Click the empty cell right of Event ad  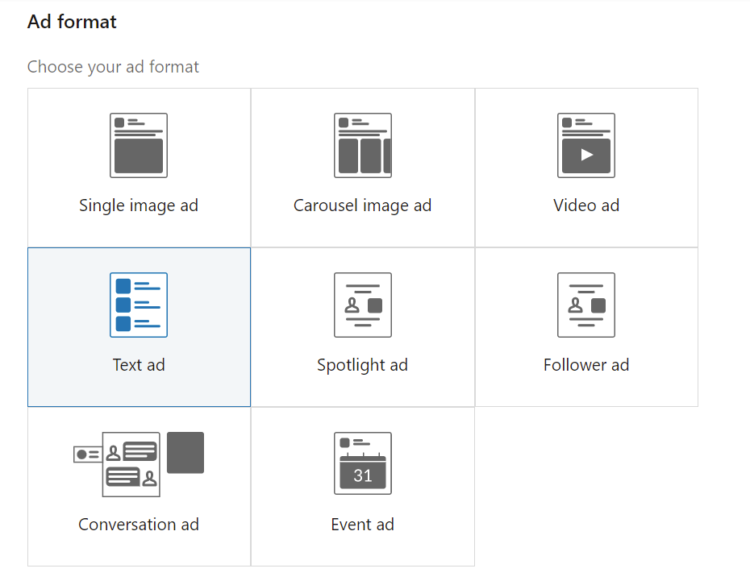point(586,487)
